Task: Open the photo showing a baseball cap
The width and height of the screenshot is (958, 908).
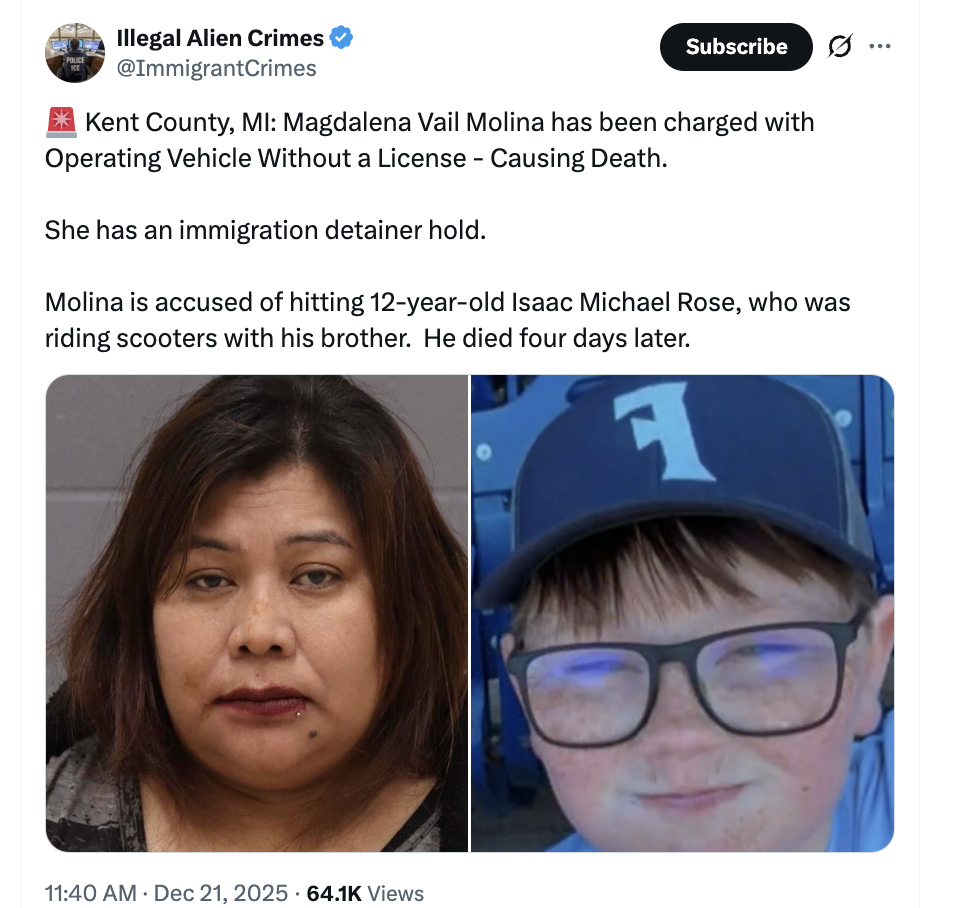Action: pyautogui.click(x=682, y=613)
